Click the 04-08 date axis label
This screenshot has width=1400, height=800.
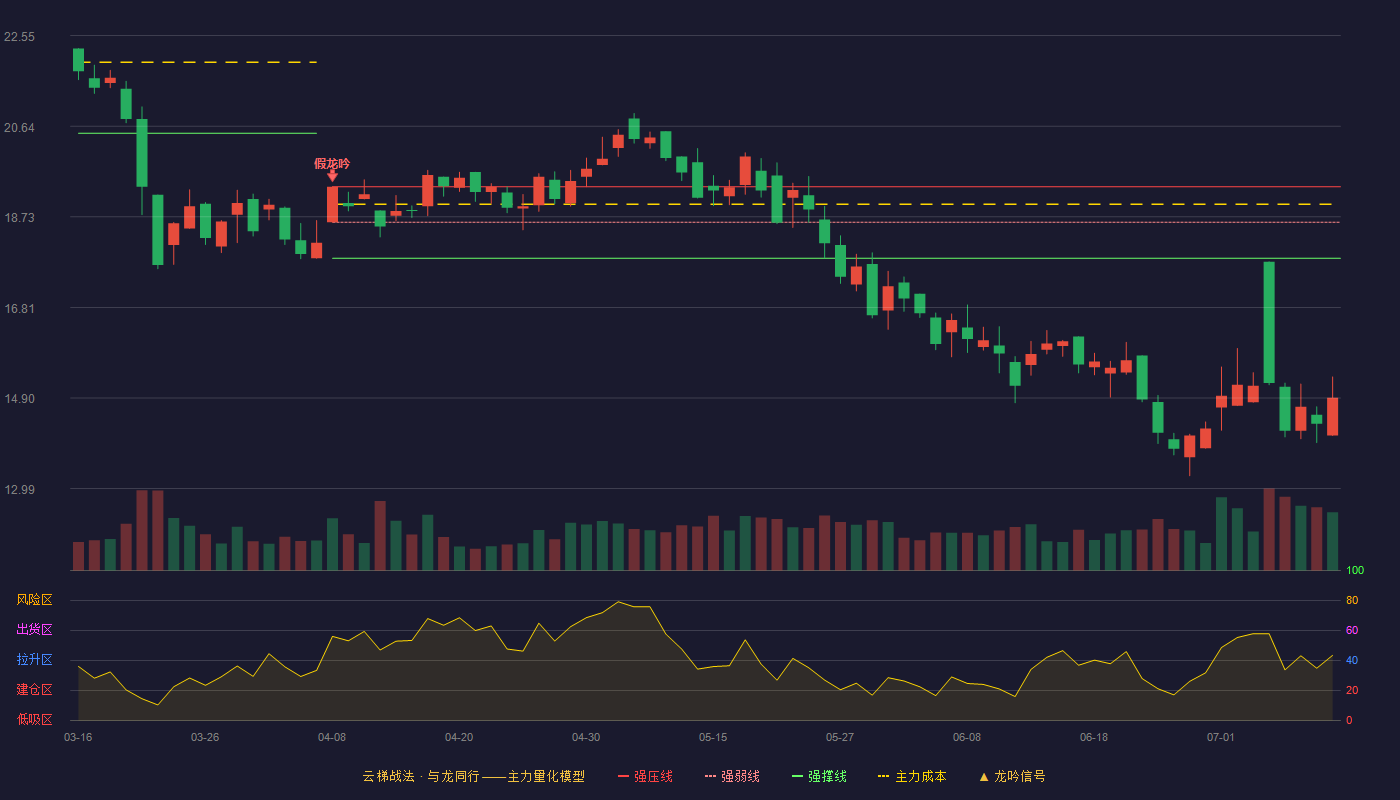tap(332, 737)
